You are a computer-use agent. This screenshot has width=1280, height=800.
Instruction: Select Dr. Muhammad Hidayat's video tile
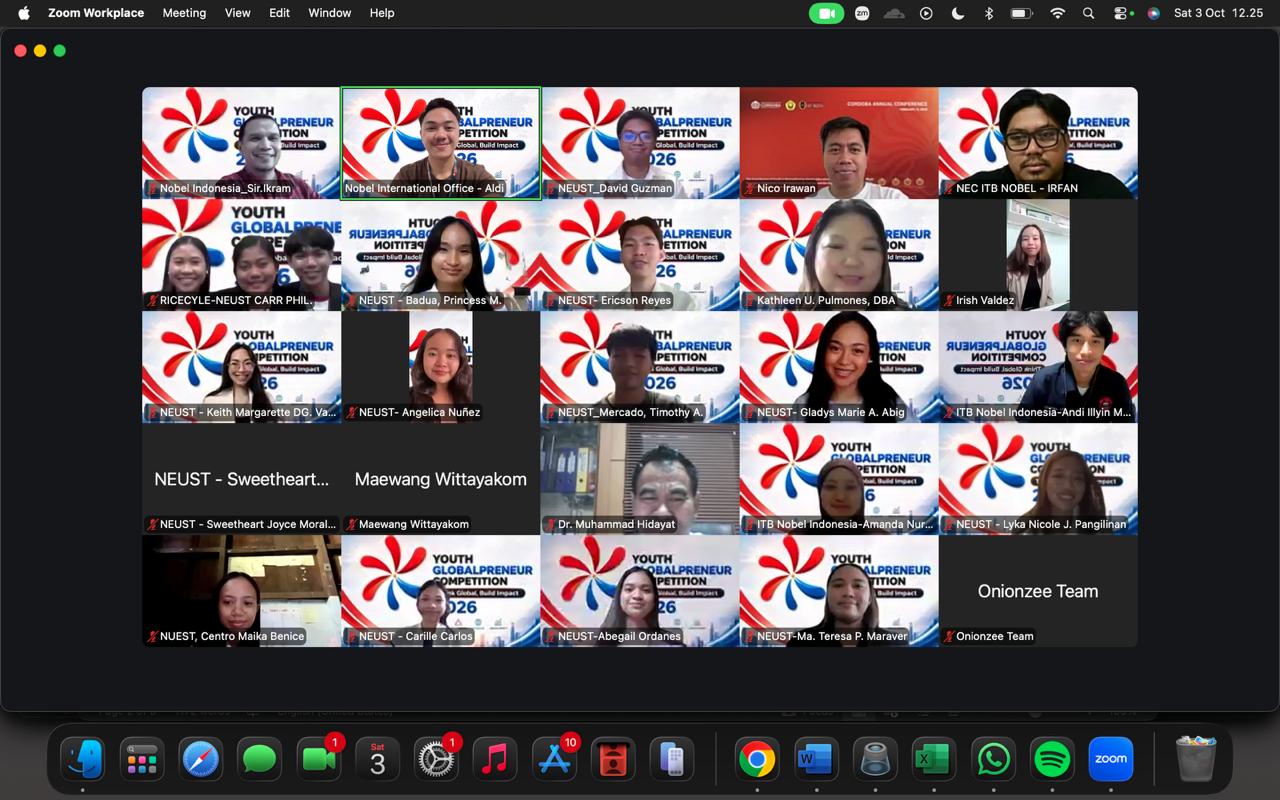pos(640,479)
